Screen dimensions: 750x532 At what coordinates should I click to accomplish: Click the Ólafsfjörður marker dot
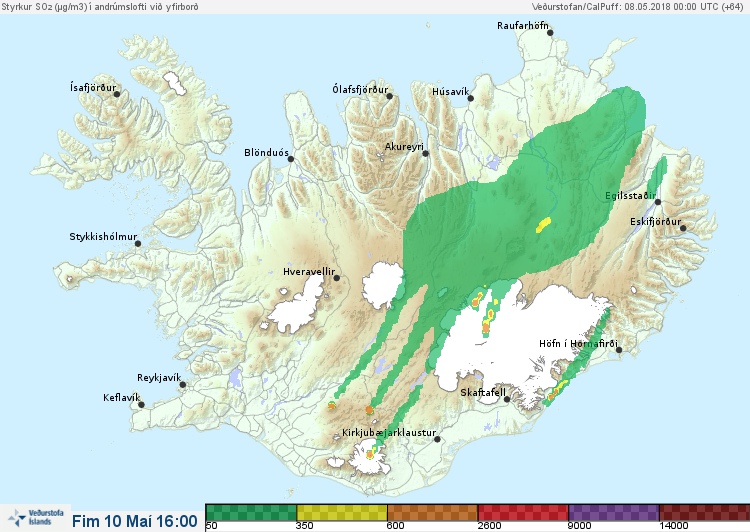pos(390,97)
